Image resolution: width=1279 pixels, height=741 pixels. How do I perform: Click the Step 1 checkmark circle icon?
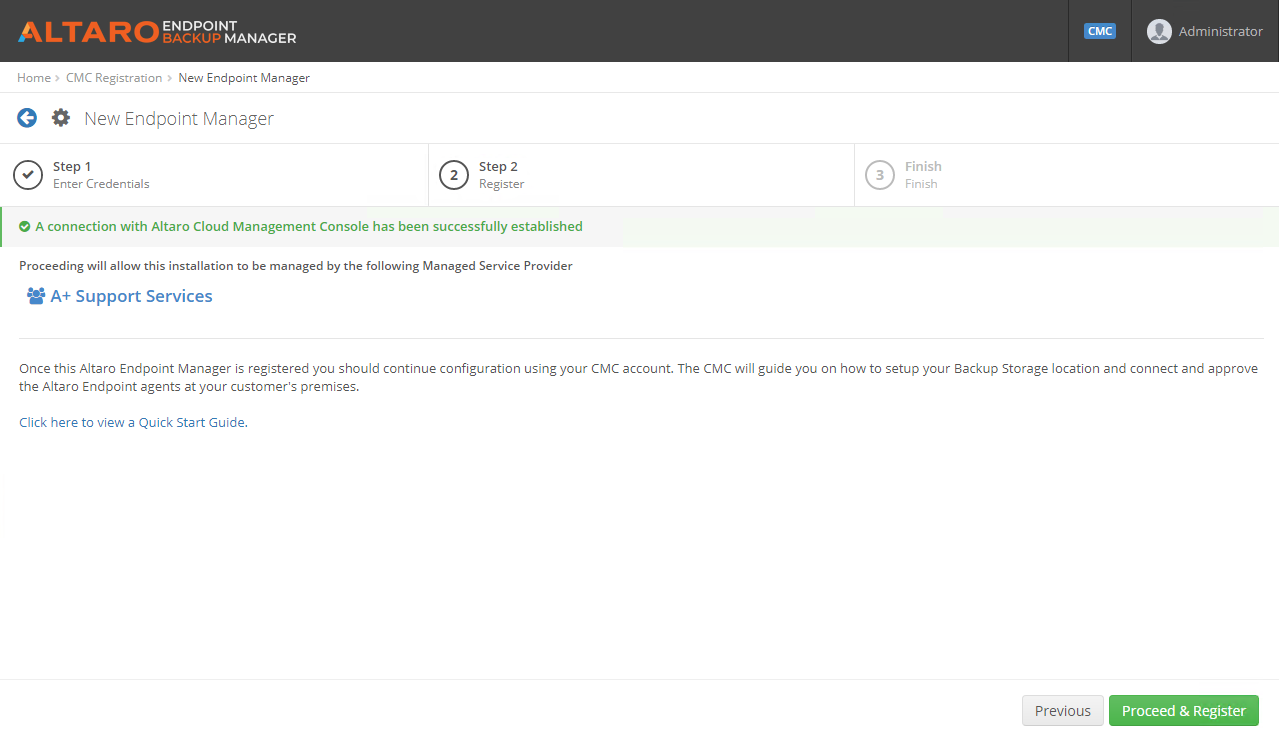(x=28, y=175)
